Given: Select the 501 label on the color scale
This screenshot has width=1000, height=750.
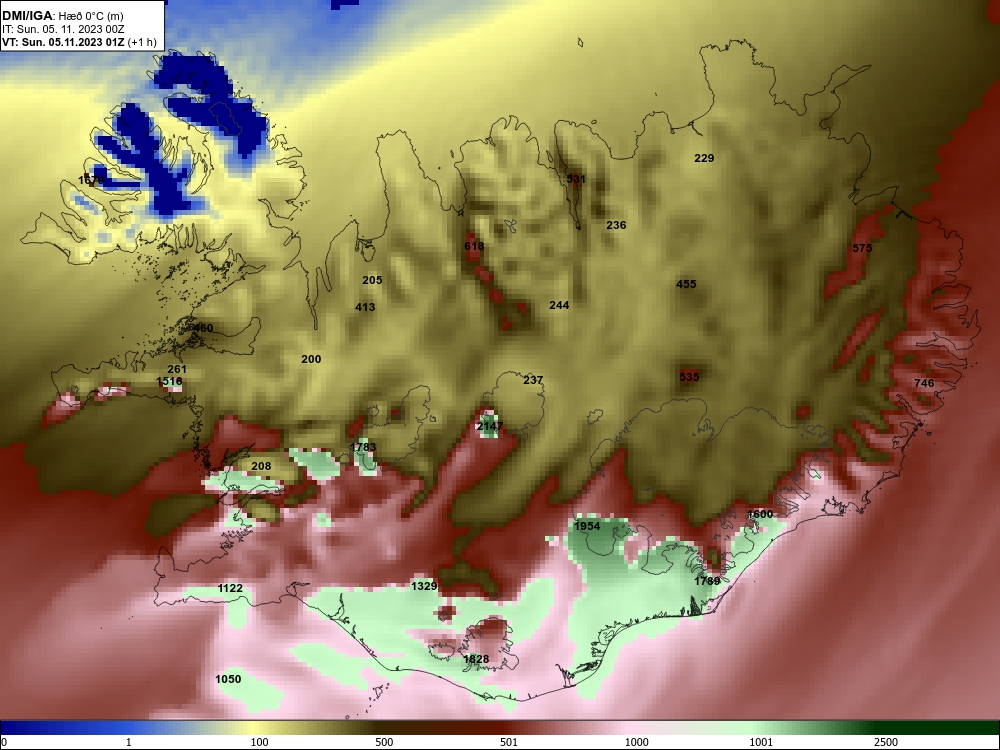Looking at the screenshot, I should click(x=509, y=742).
